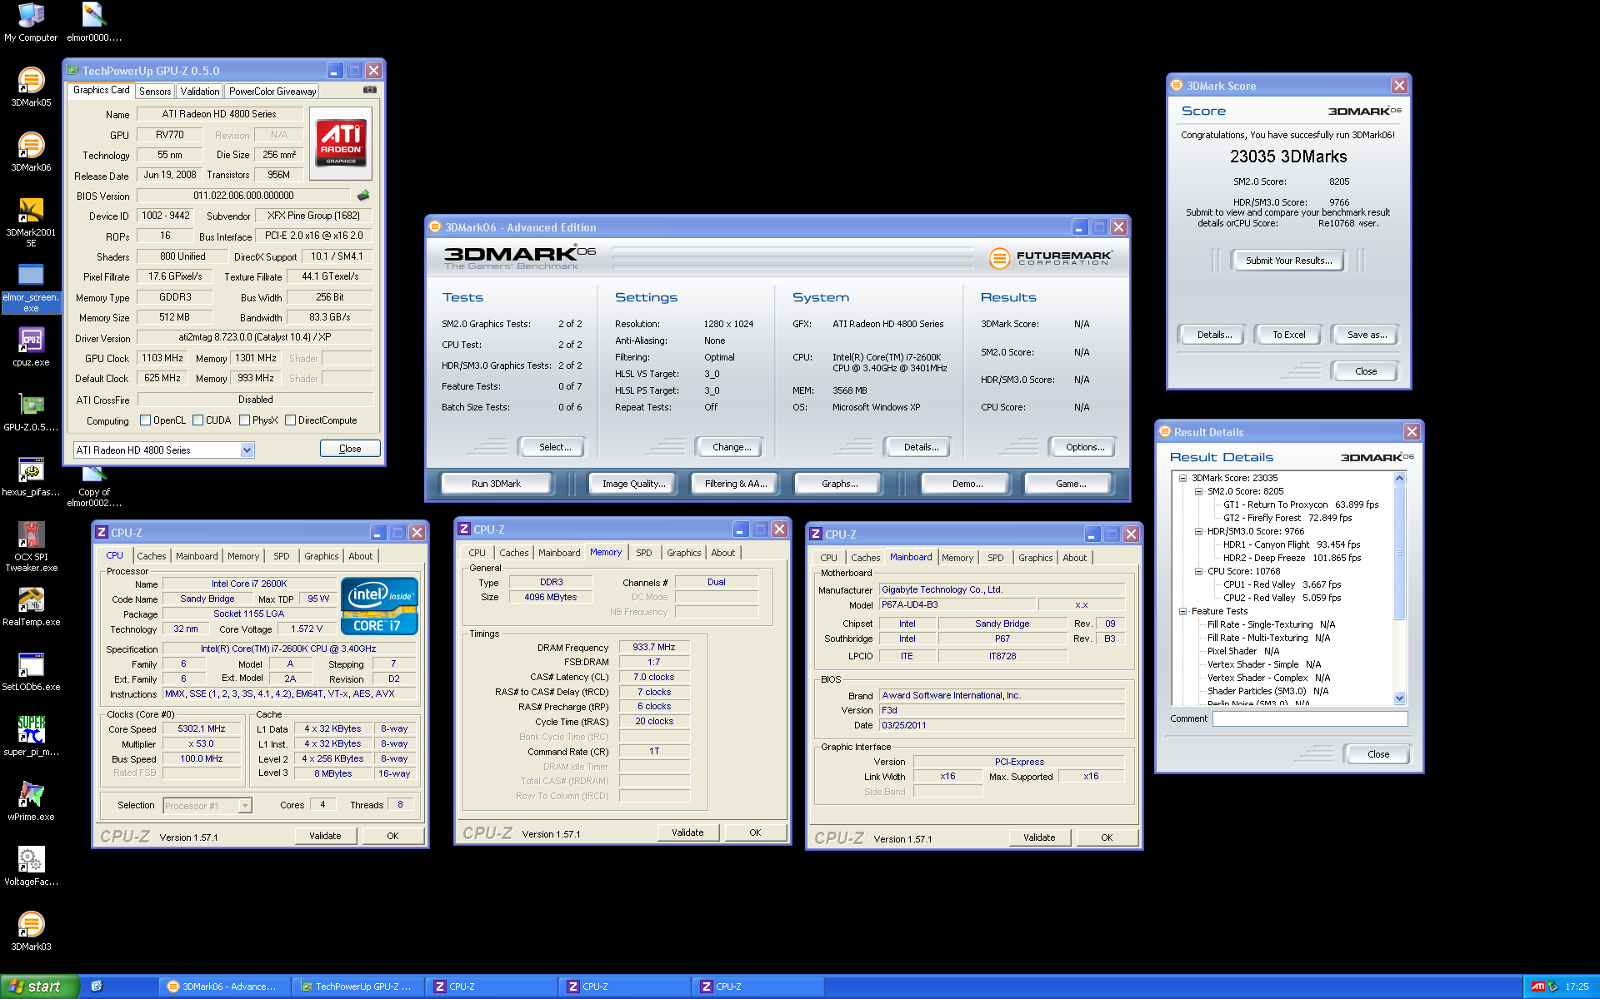The height and width of the screenshot is (999, 1600).
Task: Click the Graphs... button in 3DMark06
Action: [840, 484]
